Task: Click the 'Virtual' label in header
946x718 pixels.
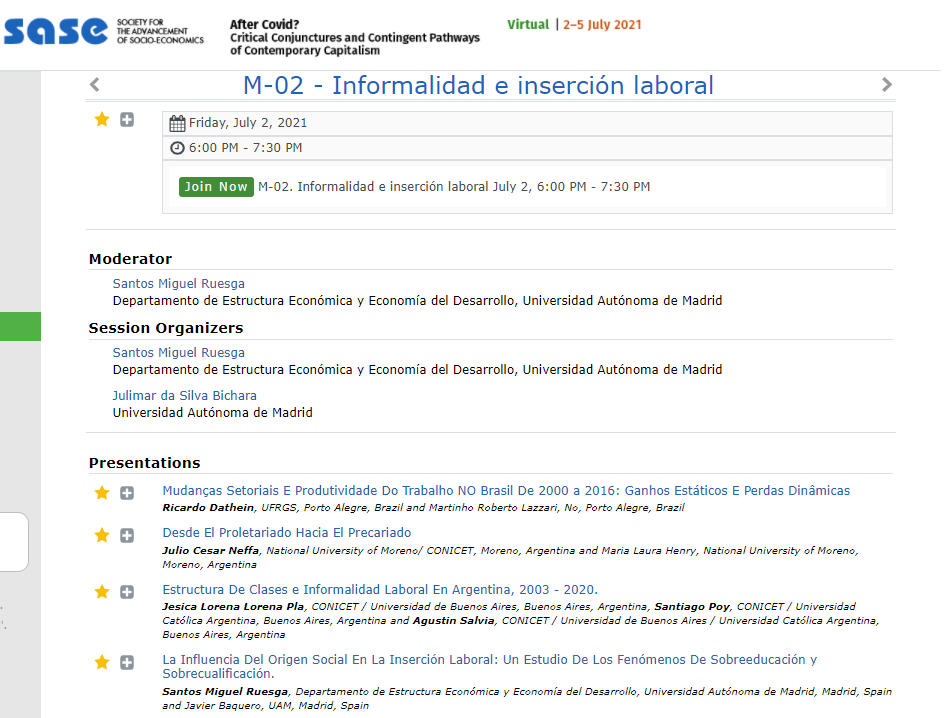Action: pos(528,25)
